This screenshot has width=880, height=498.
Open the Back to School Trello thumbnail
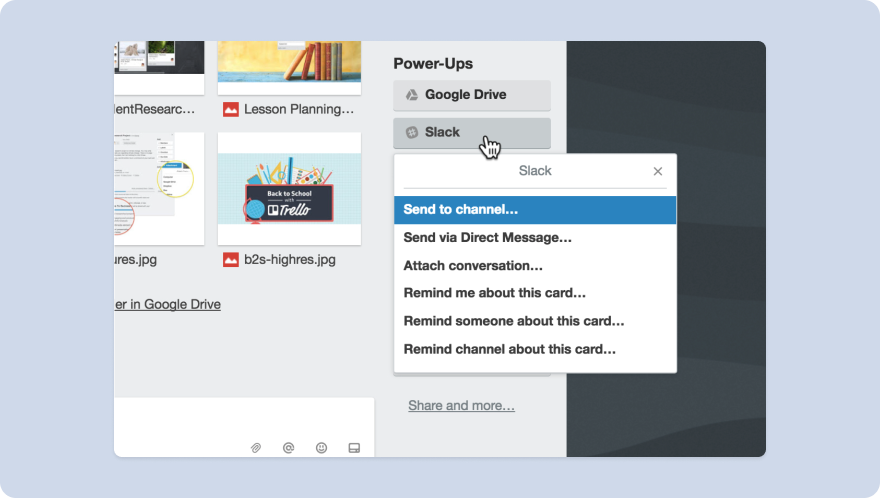click(289, 189)
